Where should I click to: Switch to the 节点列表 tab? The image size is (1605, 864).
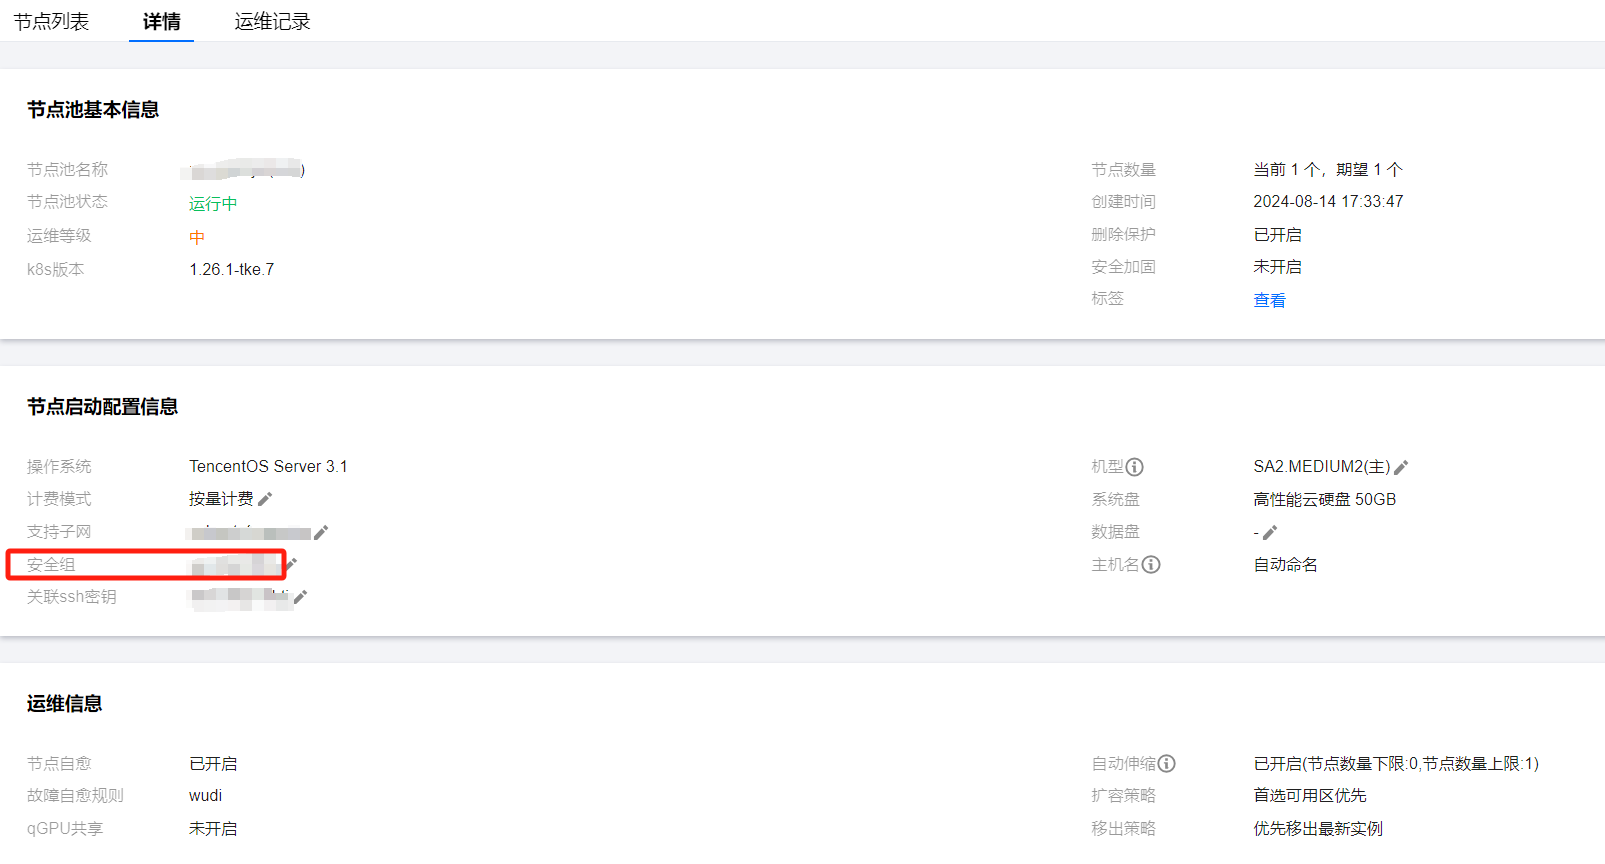tap(51, 21)
